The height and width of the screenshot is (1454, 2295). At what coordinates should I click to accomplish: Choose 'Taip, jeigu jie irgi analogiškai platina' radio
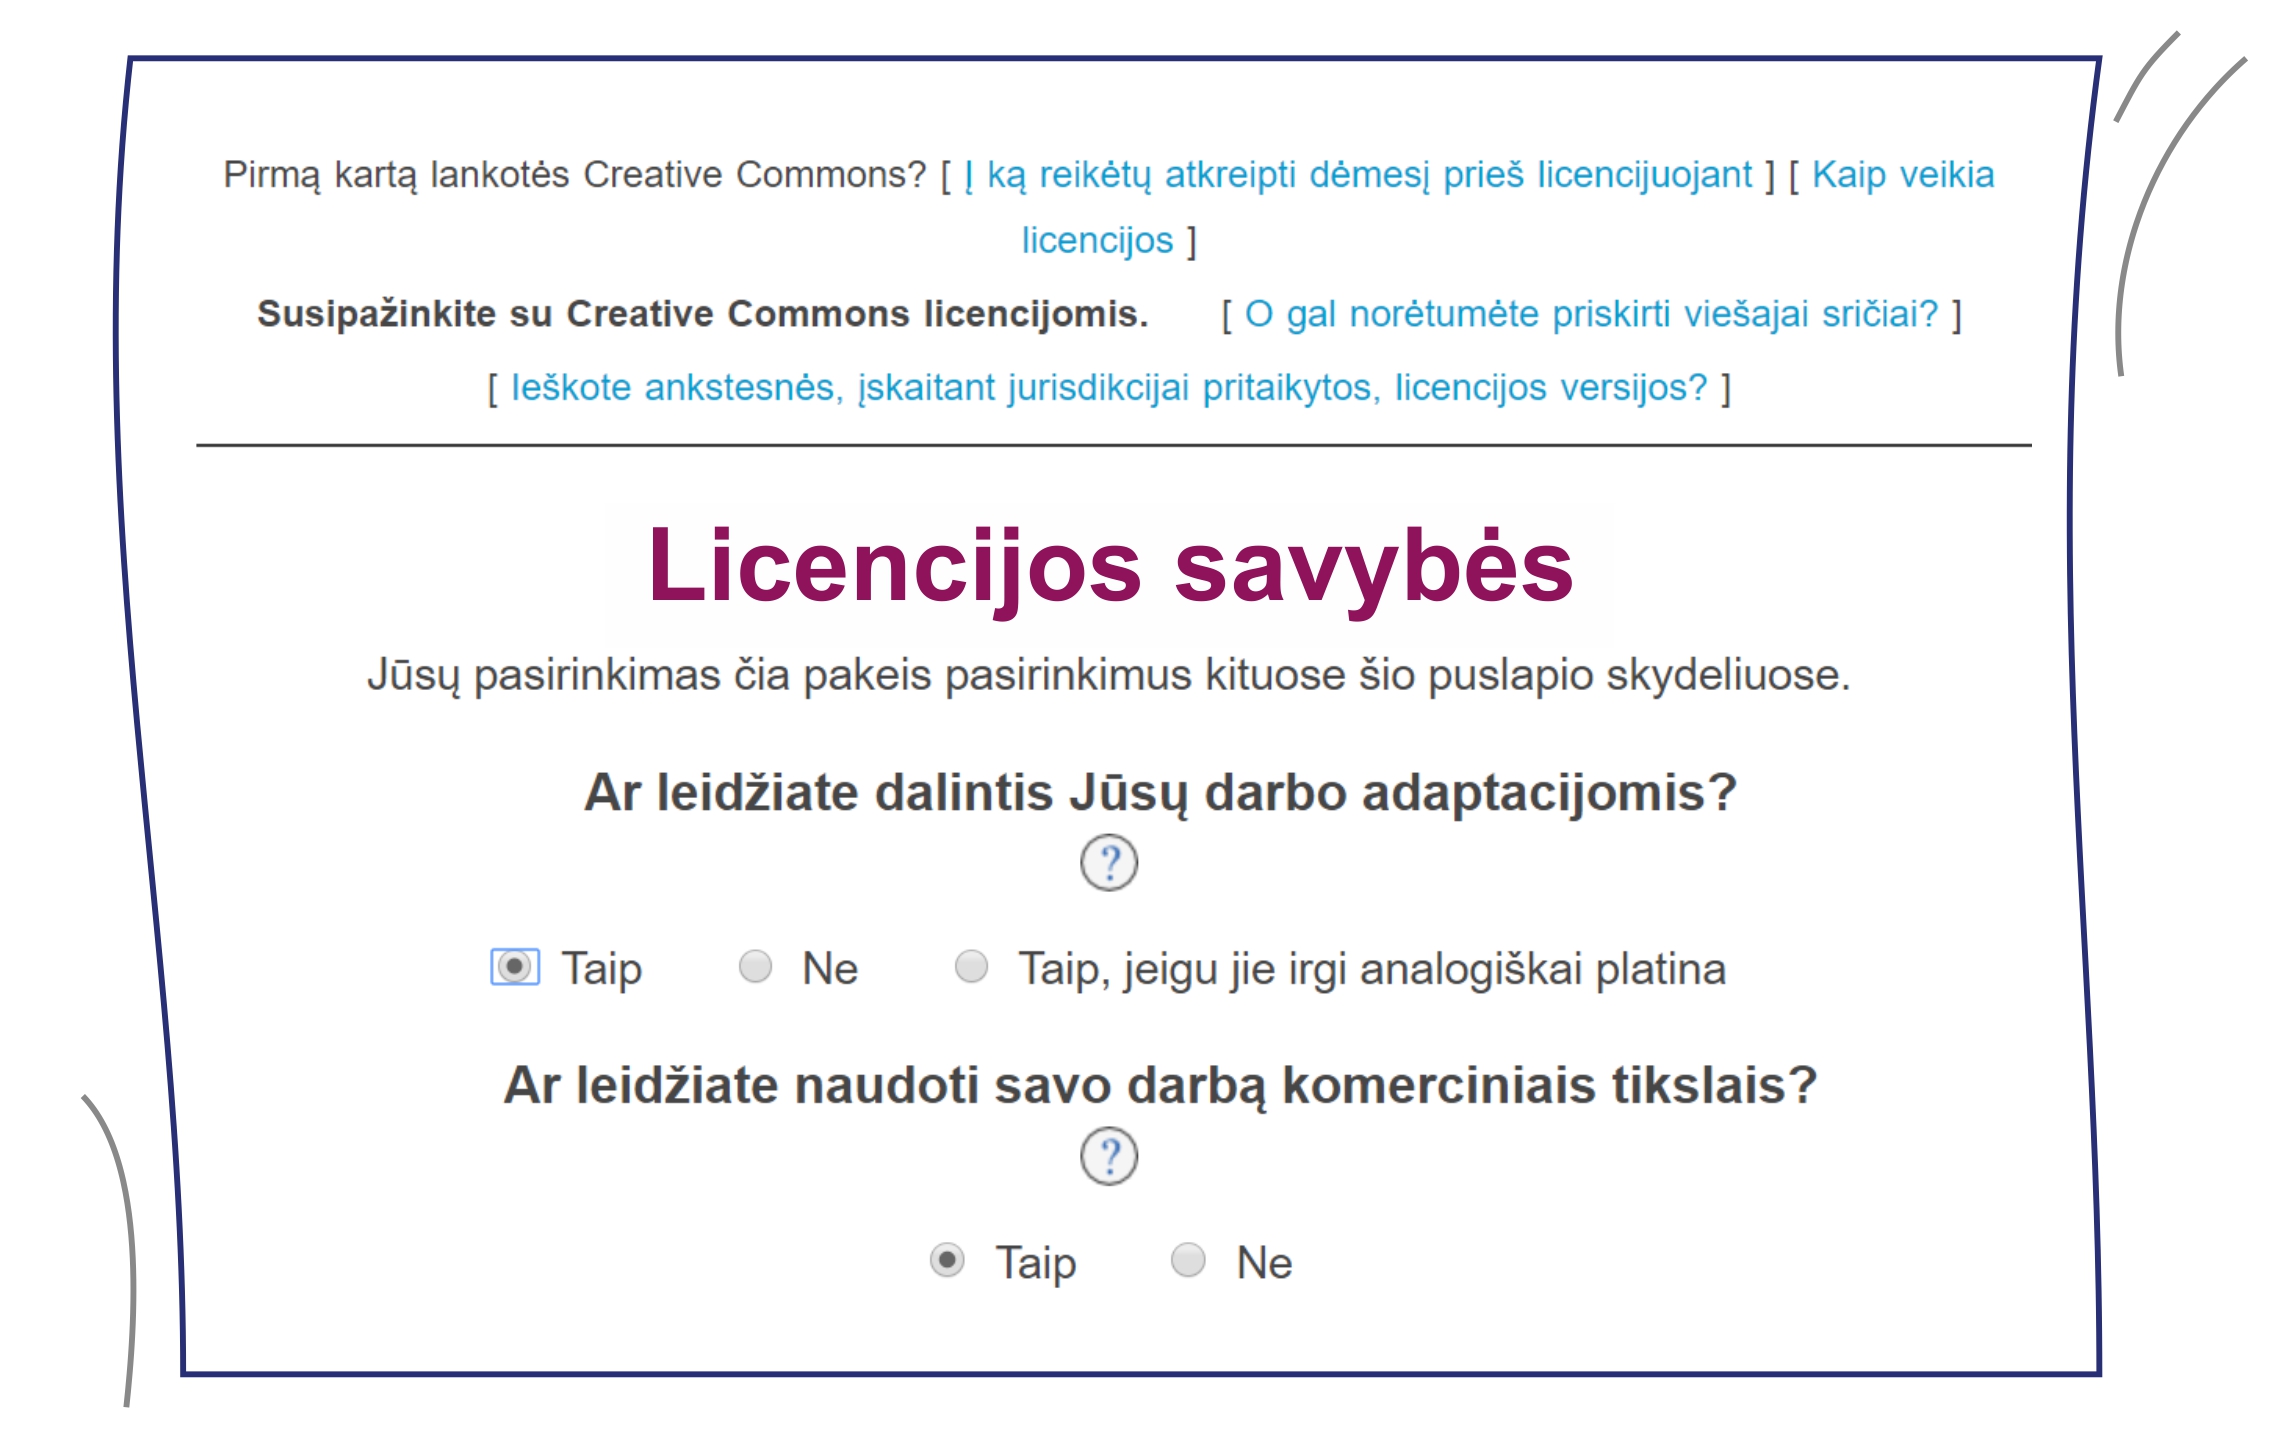[971, 967]
